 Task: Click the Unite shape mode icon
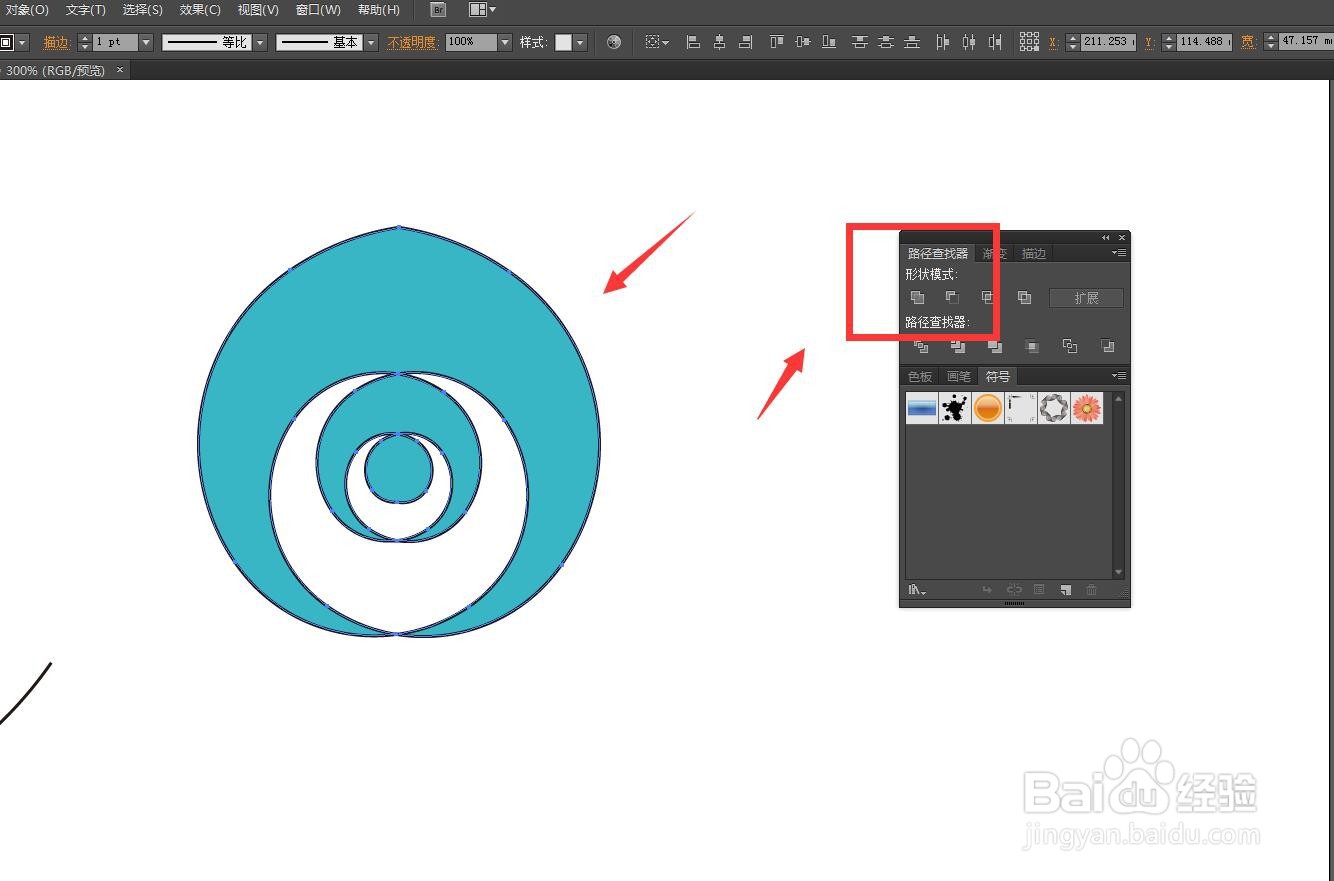point(917,297)
